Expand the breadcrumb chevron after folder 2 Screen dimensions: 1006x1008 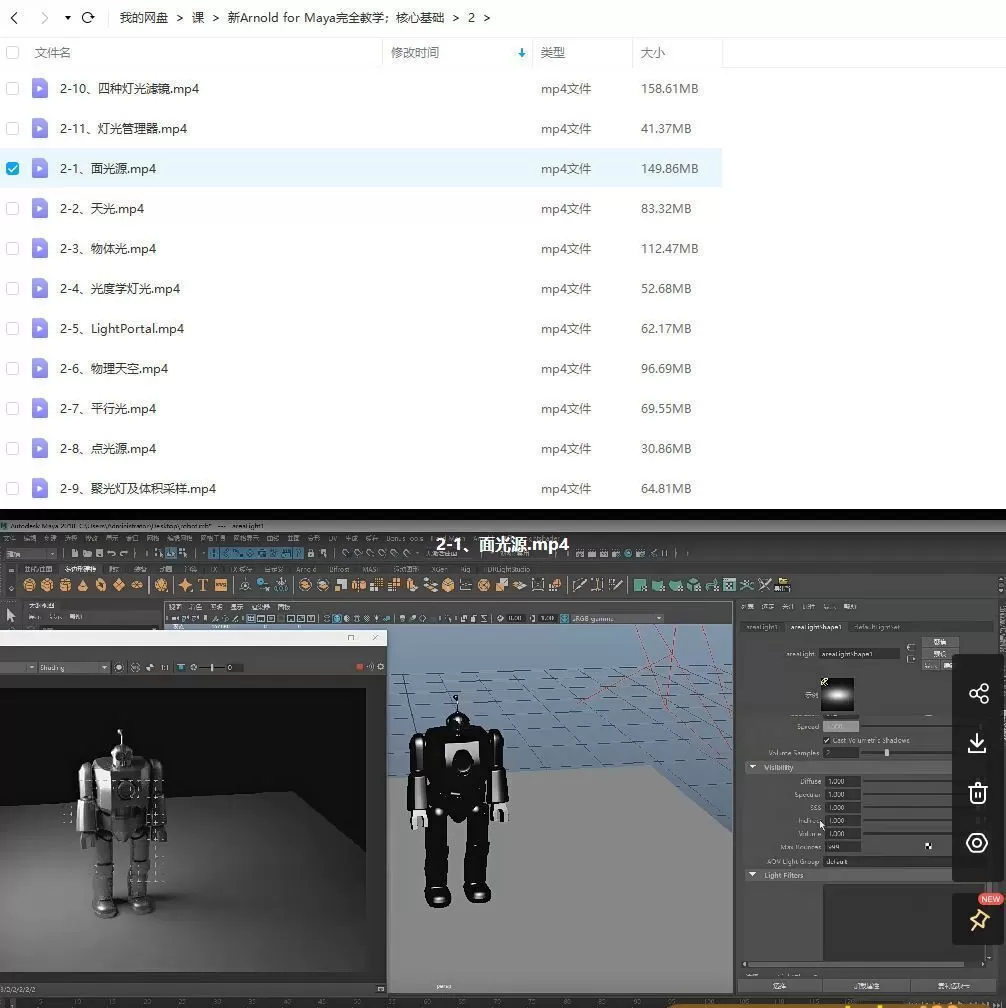pos(487,18)
